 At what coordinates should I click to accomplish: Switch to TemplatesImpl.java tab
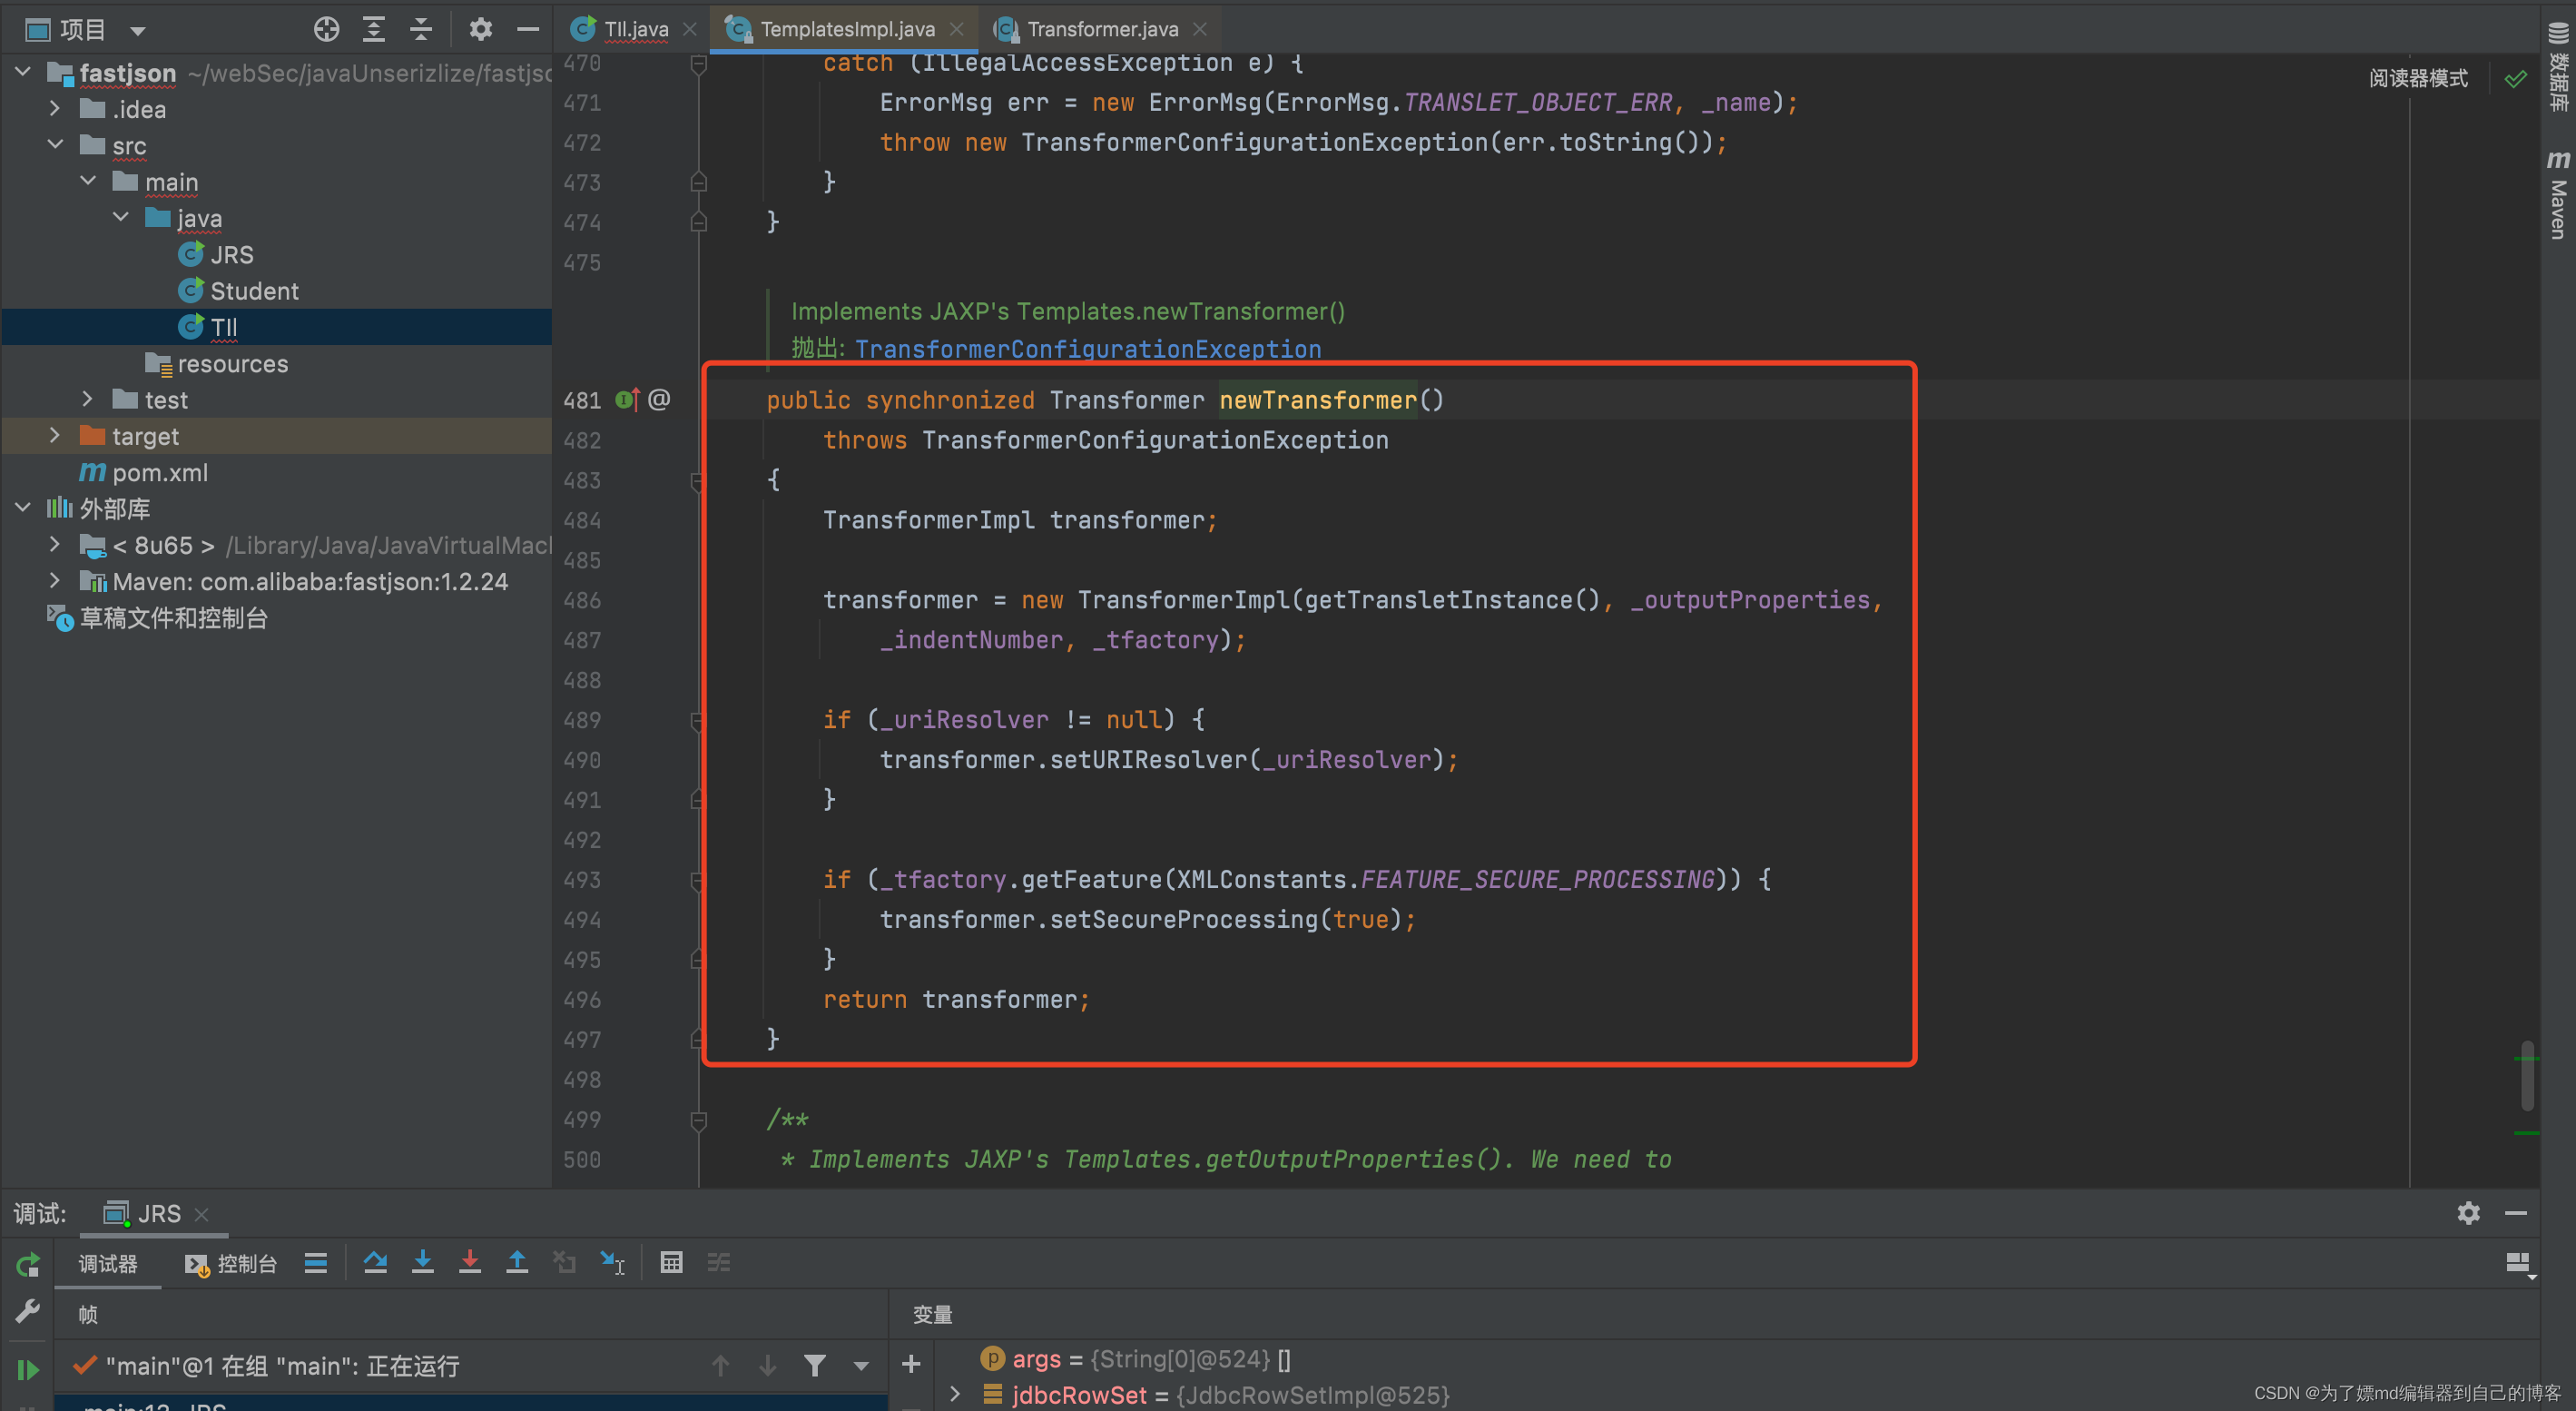click(x=847, y=30)
